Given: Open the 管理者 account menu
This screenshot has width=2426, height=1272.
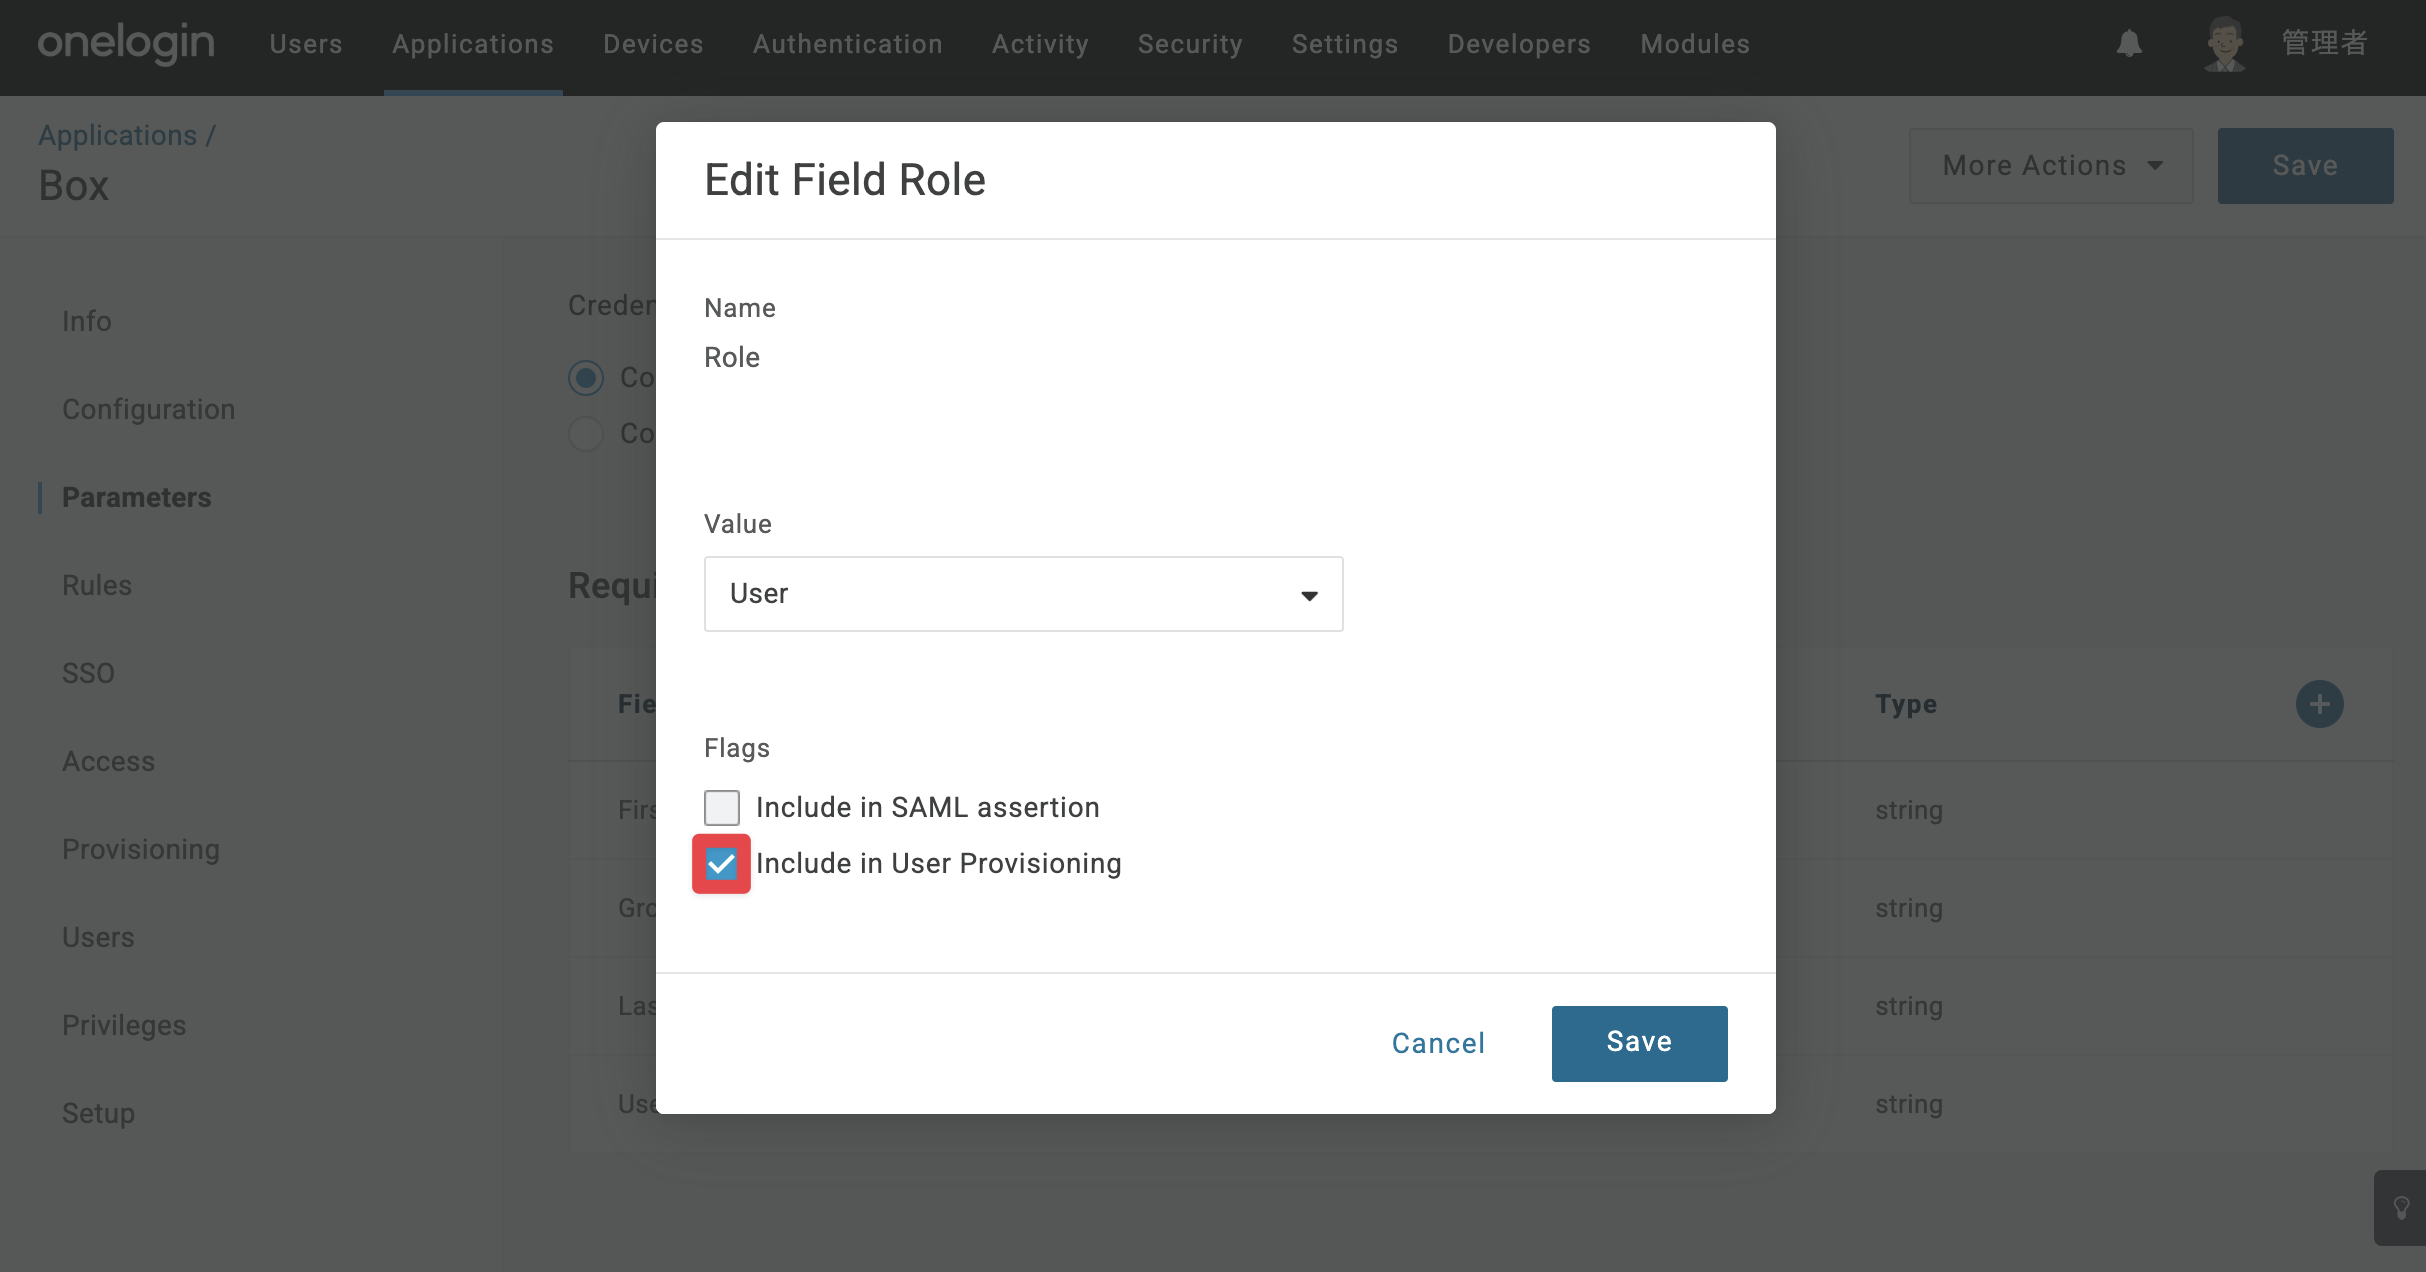Looking at the screenshot, I should [2324, 43].
